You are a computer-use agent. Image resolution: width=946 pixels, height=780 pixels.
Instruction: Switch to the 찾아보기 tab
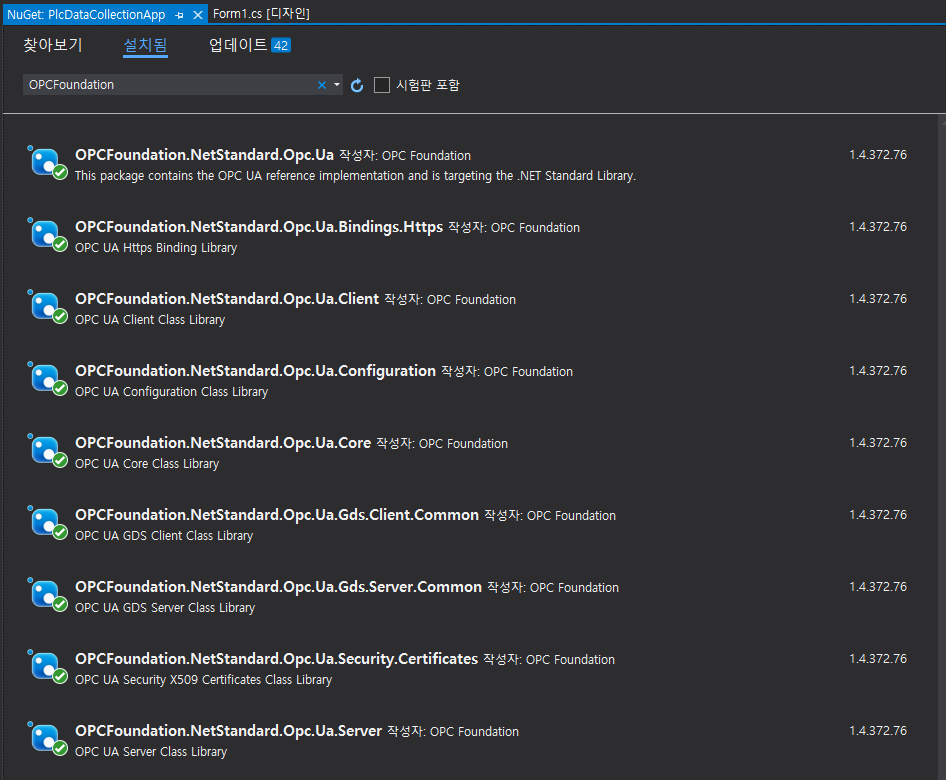point(52,45)
